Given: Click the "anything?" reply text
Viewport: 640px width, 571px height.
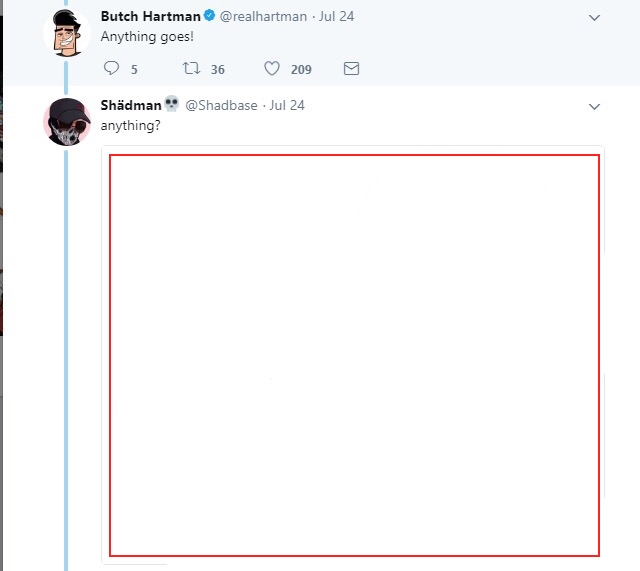Looking at the screenshot, I should coord(131,124).
